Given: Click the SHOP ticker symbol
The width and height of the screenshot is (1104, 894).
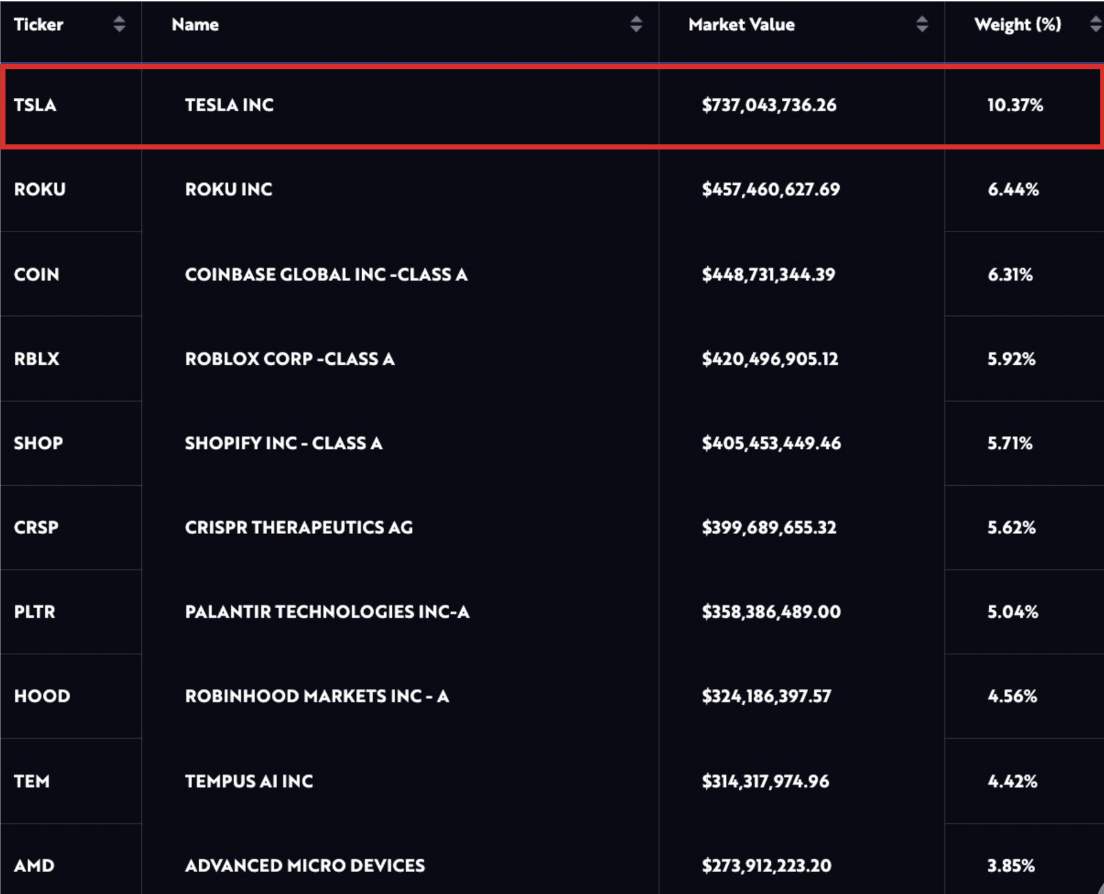Looking at the screenshot, I should [38, 443].
